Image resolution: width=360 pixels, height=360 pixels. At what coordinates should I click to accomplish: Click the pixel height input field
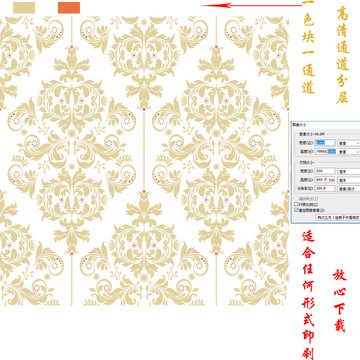point(325,152)
